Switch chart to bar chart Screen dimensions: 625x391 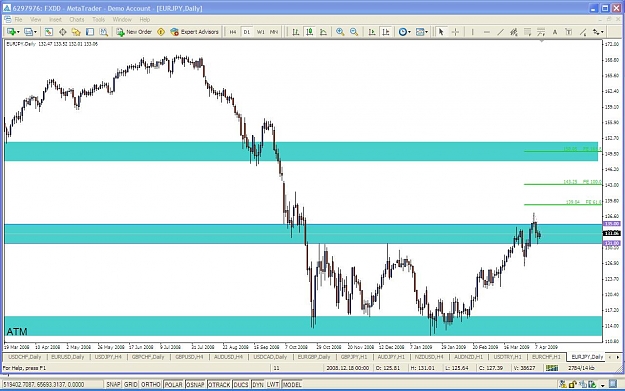(296, 32)
